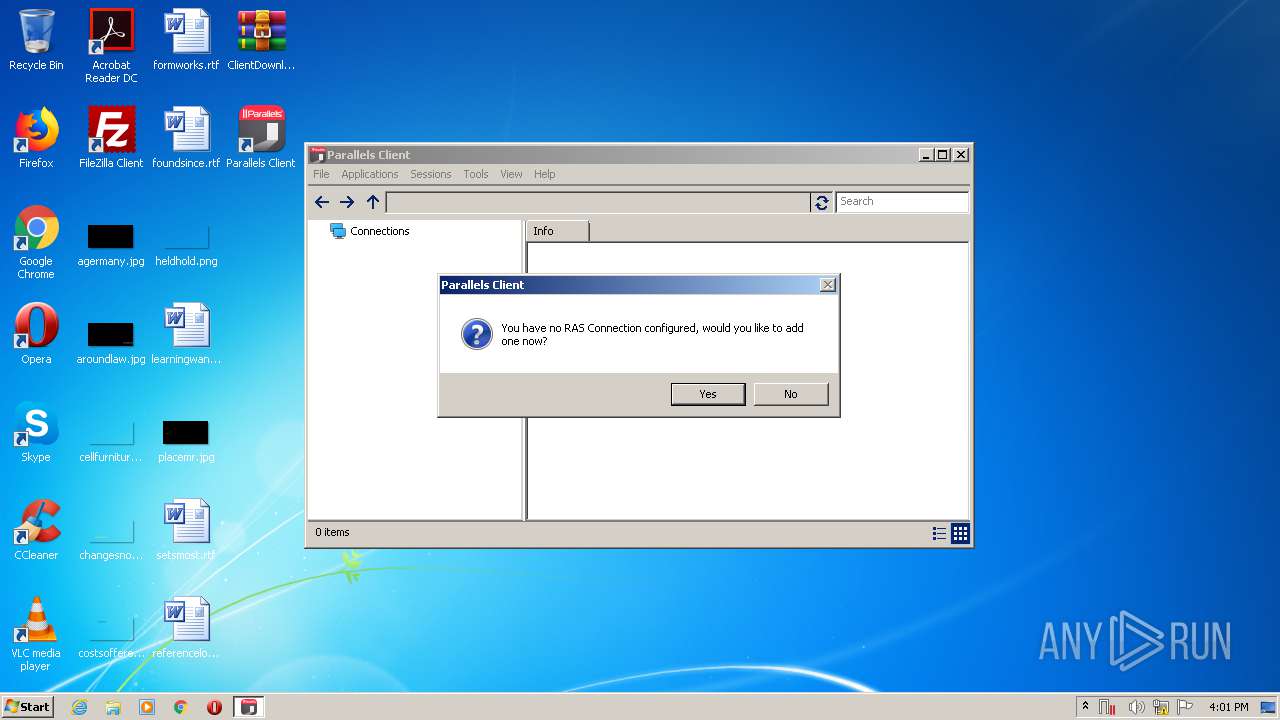Open agermany.jpg image file

click(111, 245)
